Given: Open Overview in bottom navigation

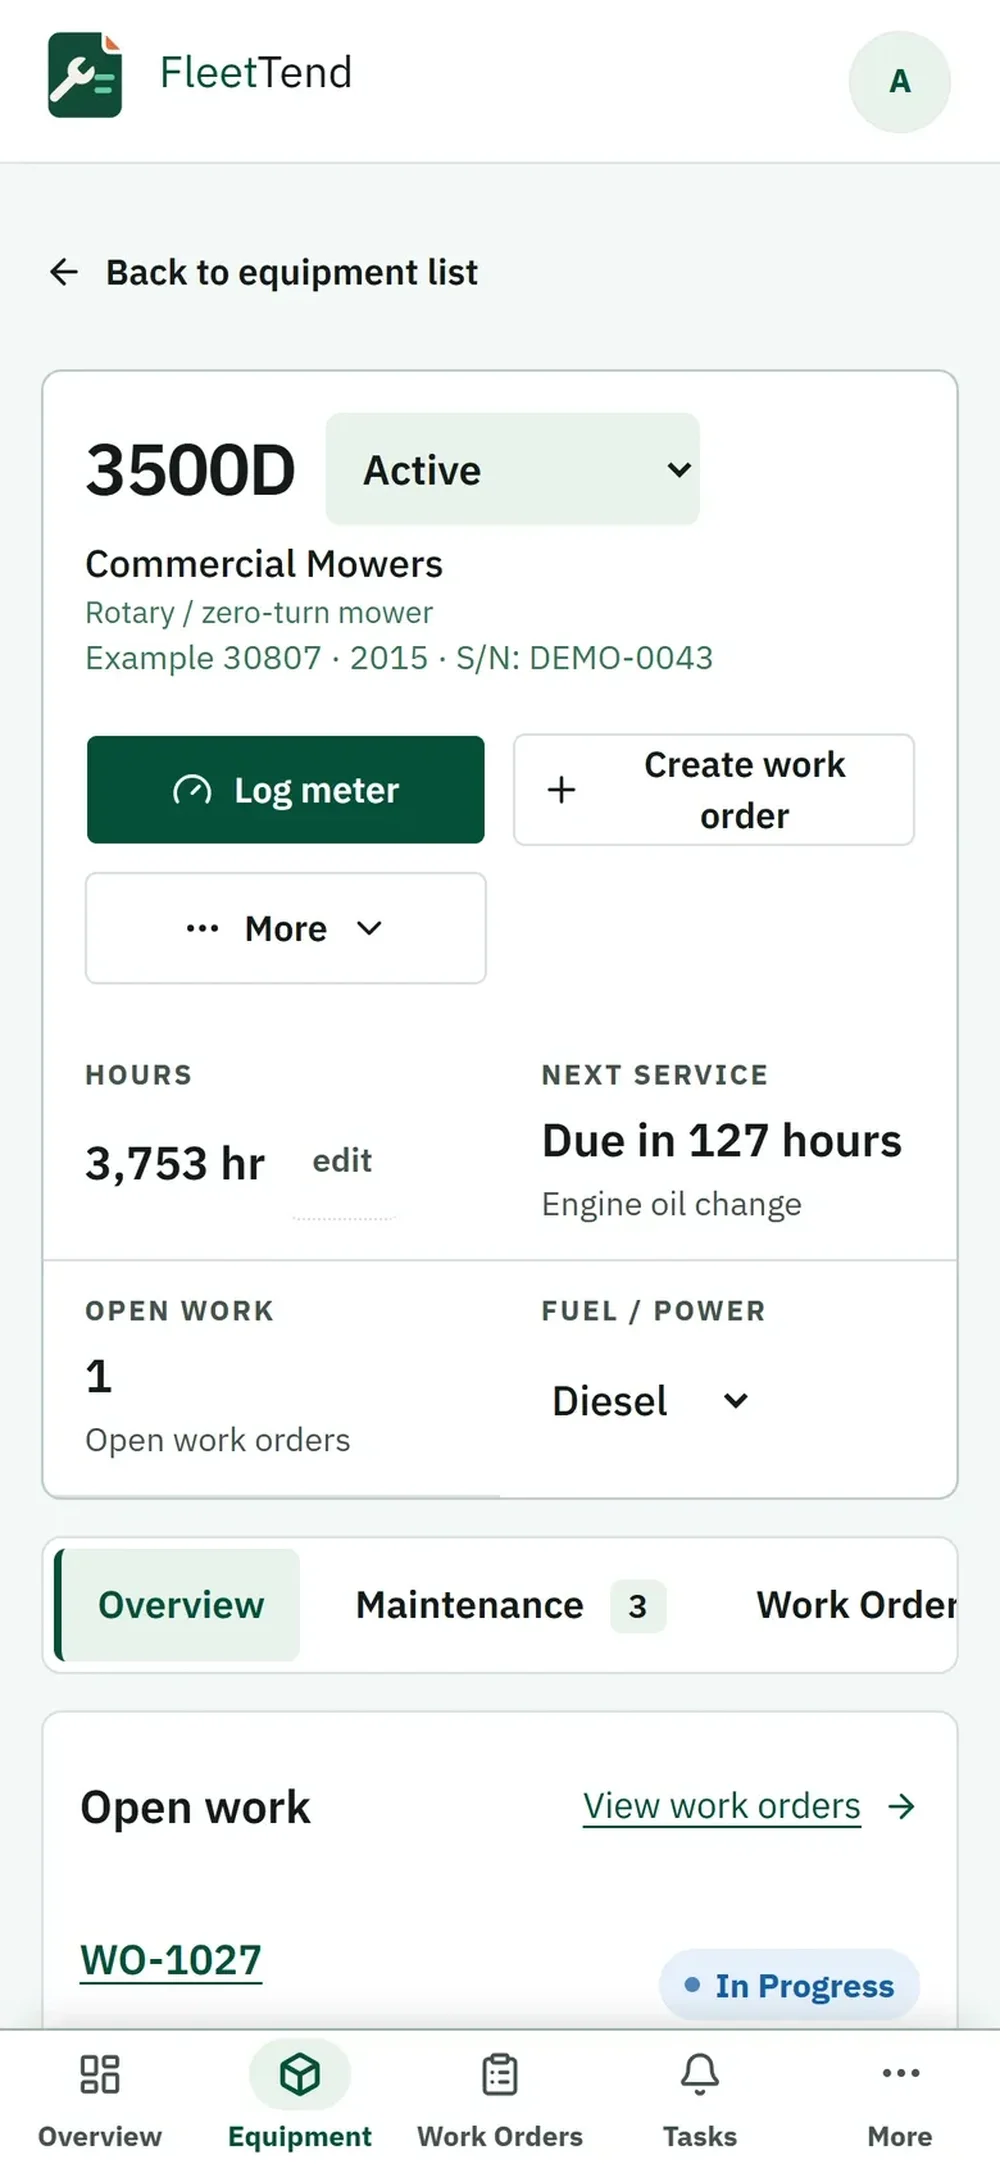Looking at the screenshot, I should click(100, 2098).
